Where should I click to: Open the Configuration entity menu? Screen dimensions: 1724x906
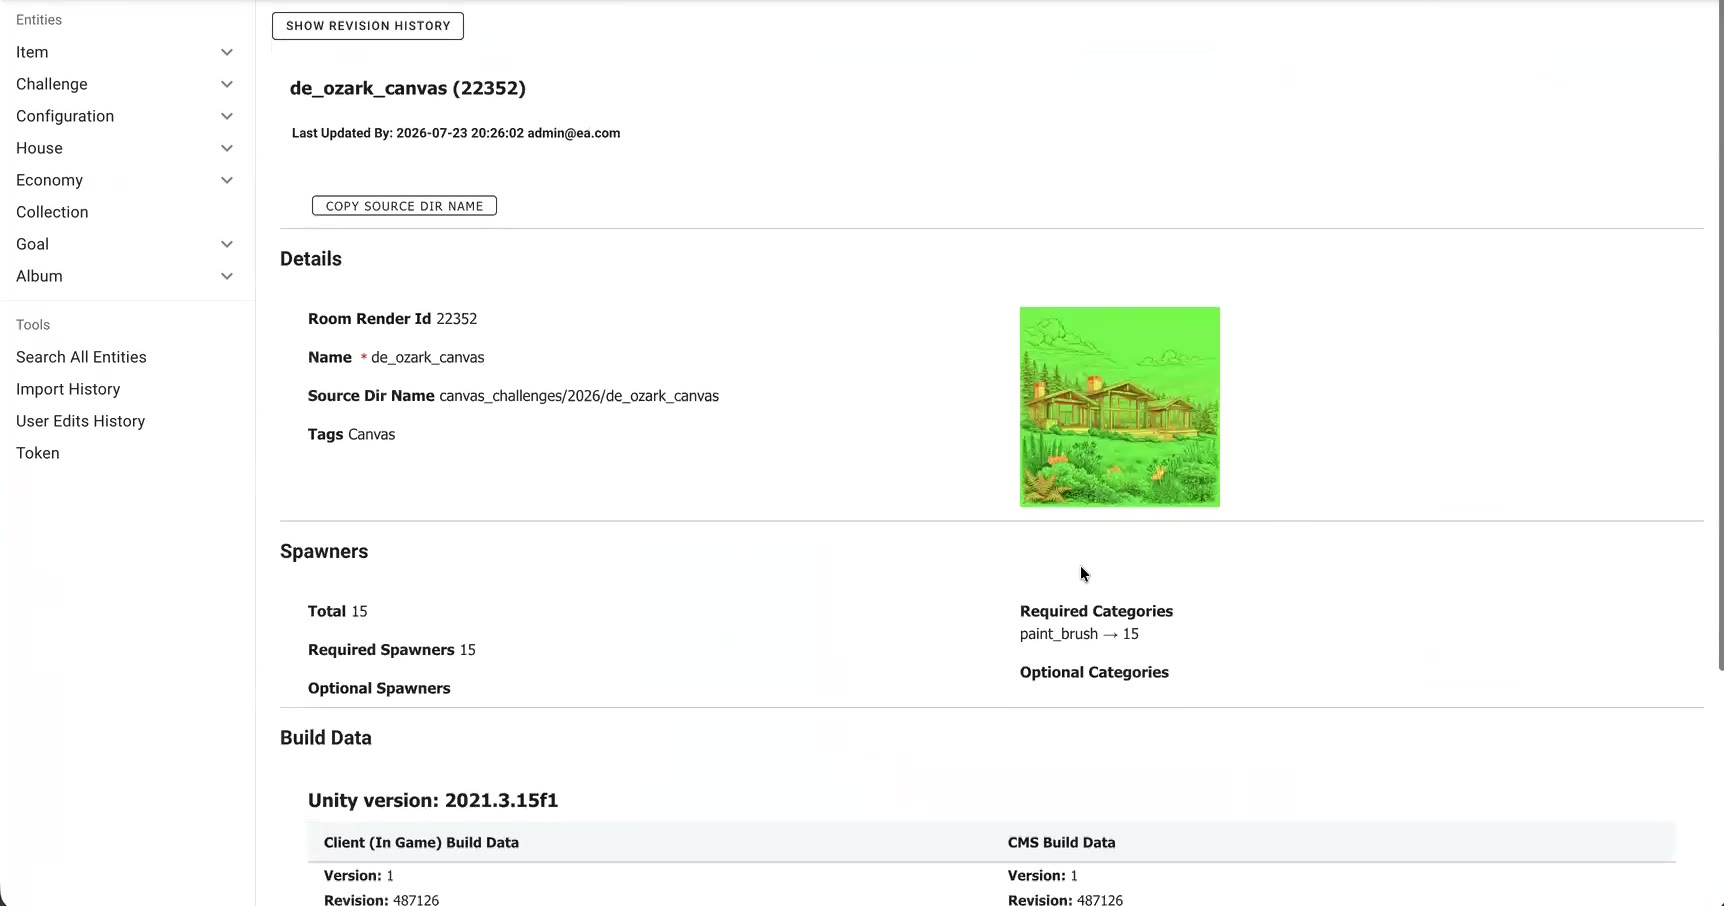[x=65, y=116]
